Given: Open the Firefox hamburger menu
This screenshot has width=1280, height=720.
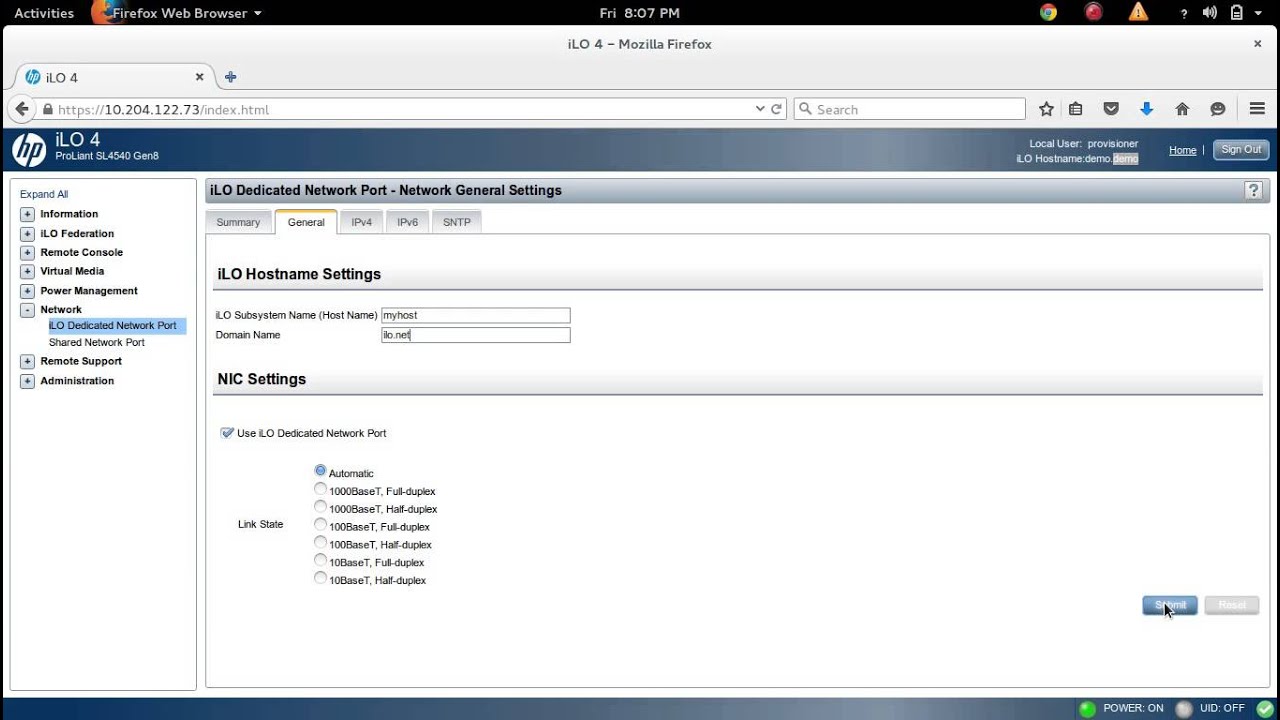Looking at the screenshot, I should [x=1257, y=109].
